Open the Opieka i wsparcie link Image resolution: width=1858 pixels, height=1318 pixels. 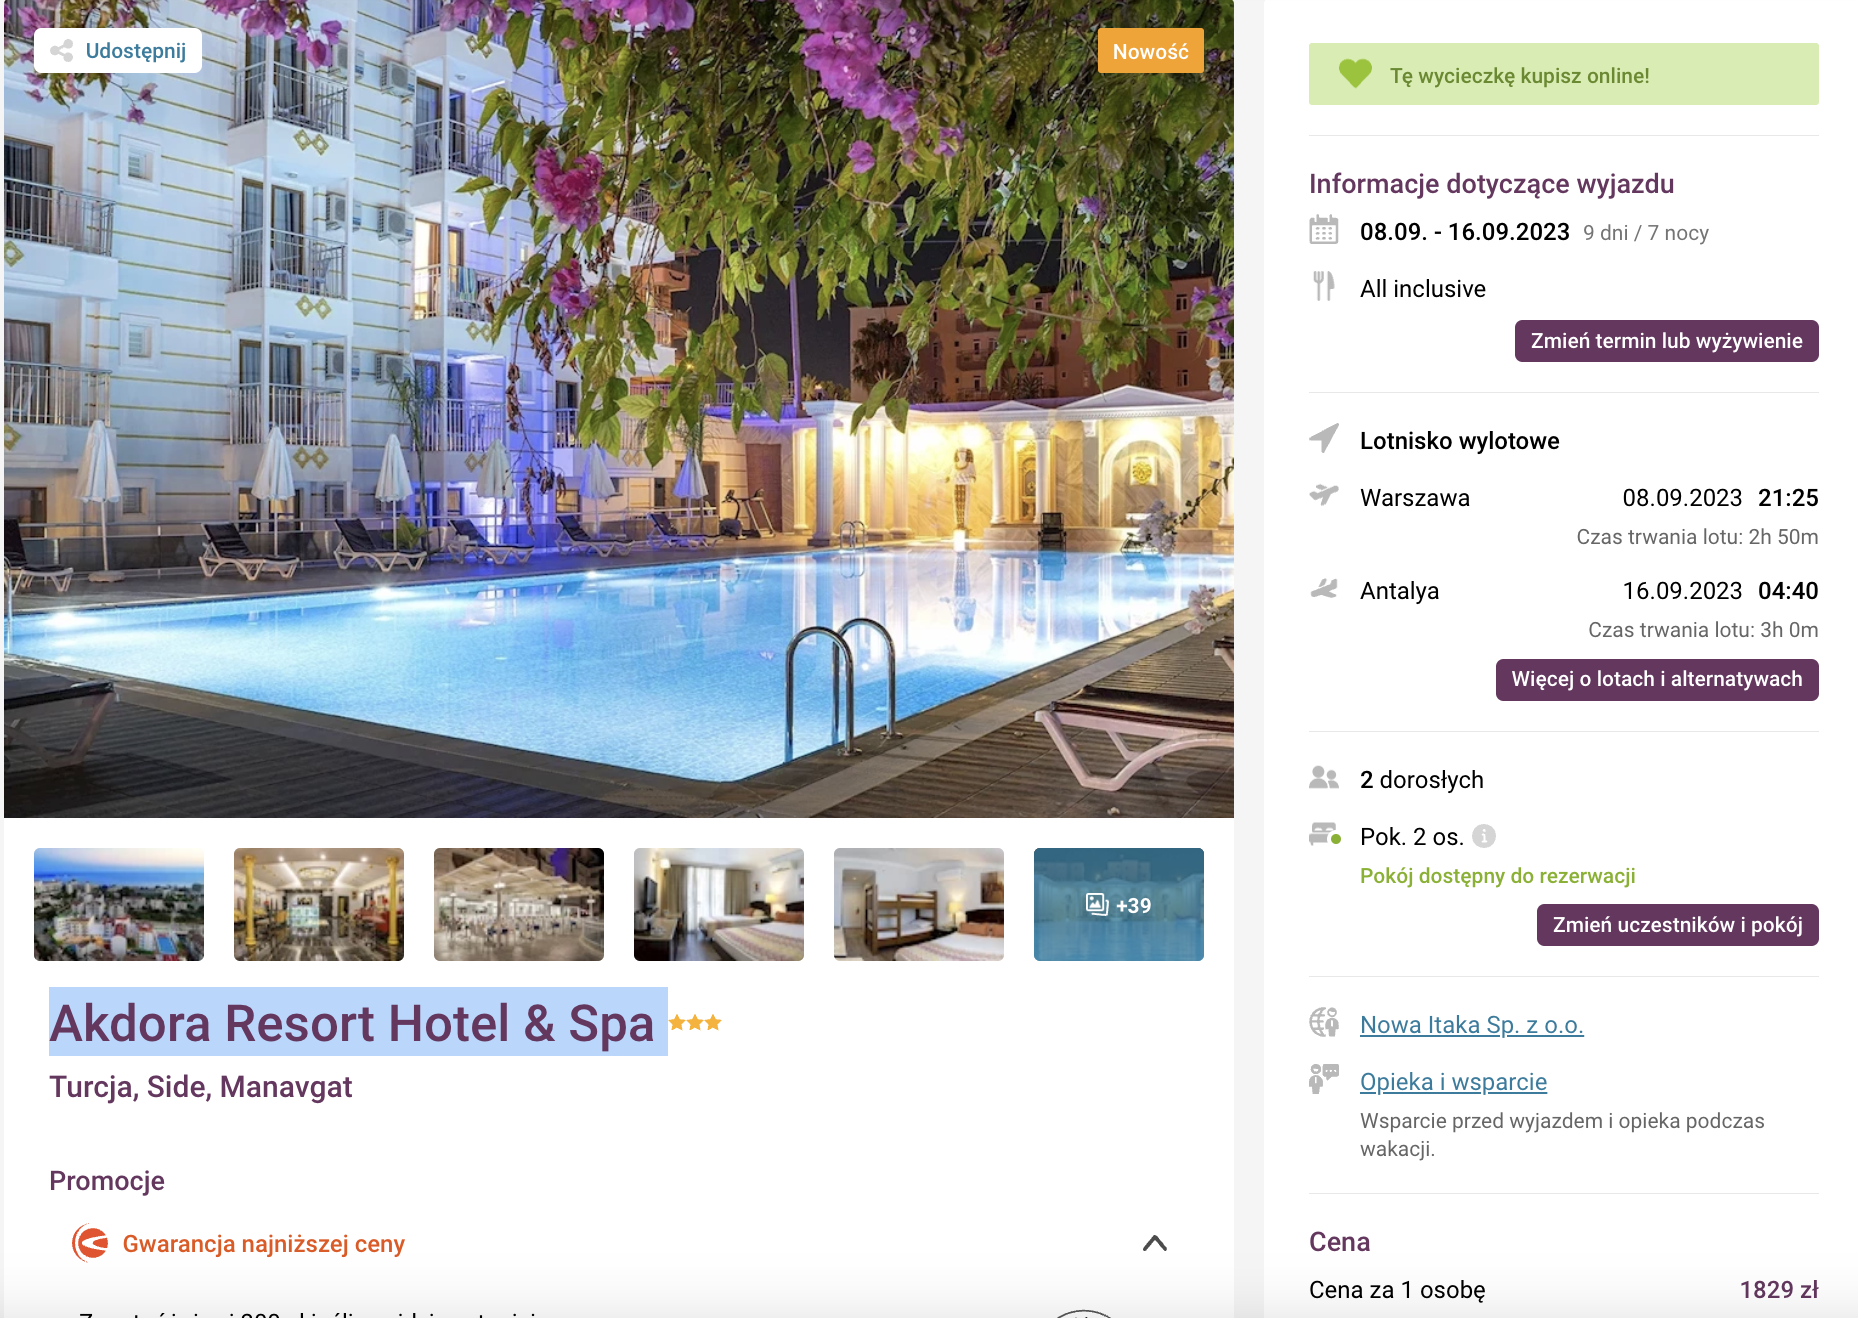[1453, 1082]
